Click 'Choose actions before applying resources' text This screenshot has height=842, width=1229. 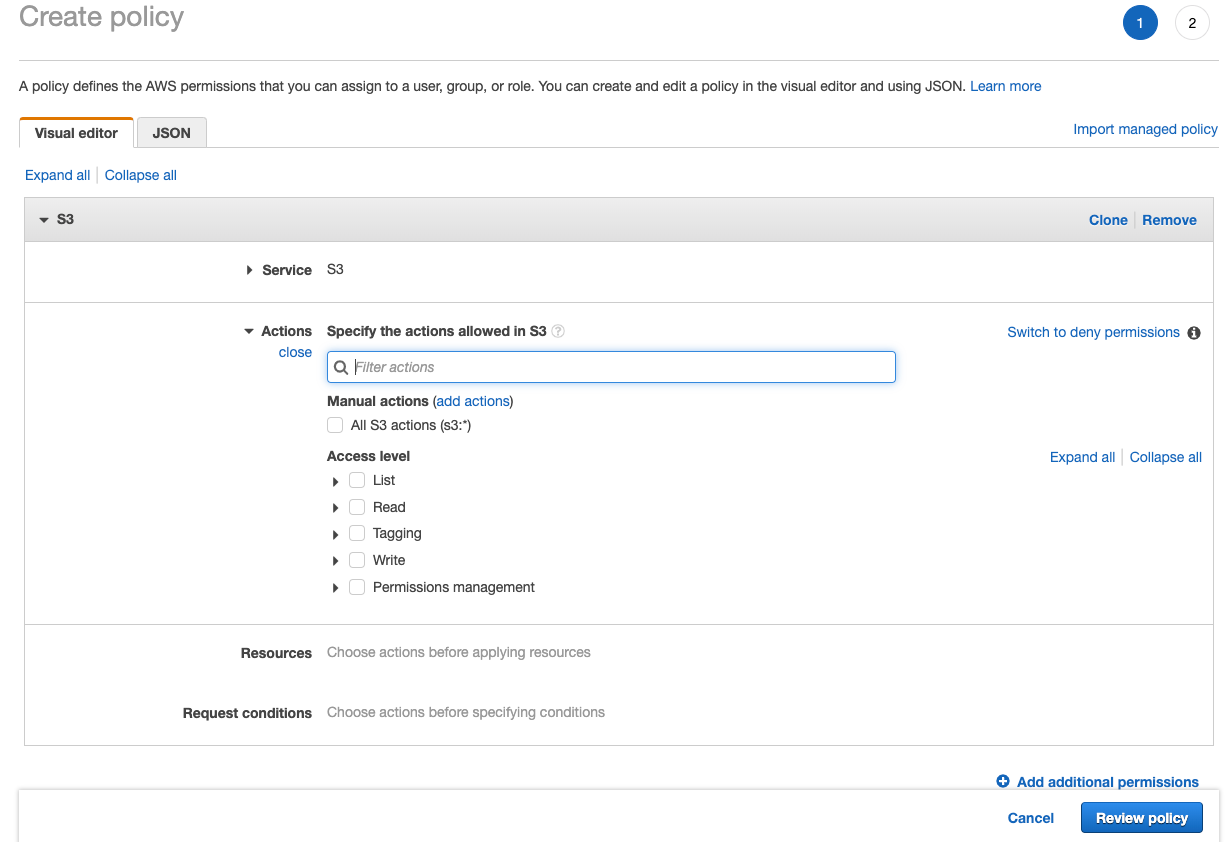[459, 652]
